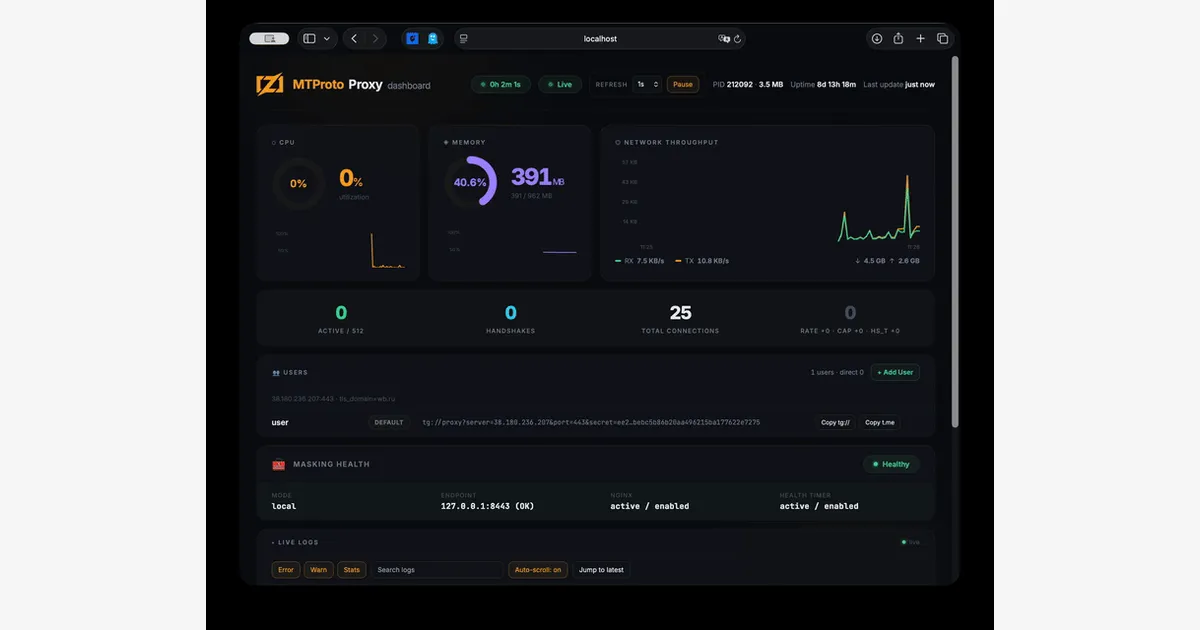Screen dimensions: 1200x630
Task: Open the blue shield extension icon
Action: [412, 39]
